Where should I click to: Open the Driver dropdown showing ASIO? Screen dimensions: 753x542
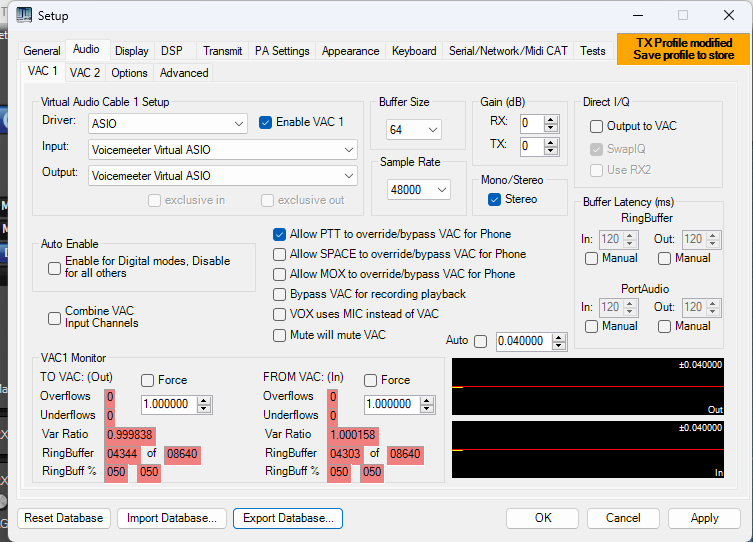[x=236, y=124]
